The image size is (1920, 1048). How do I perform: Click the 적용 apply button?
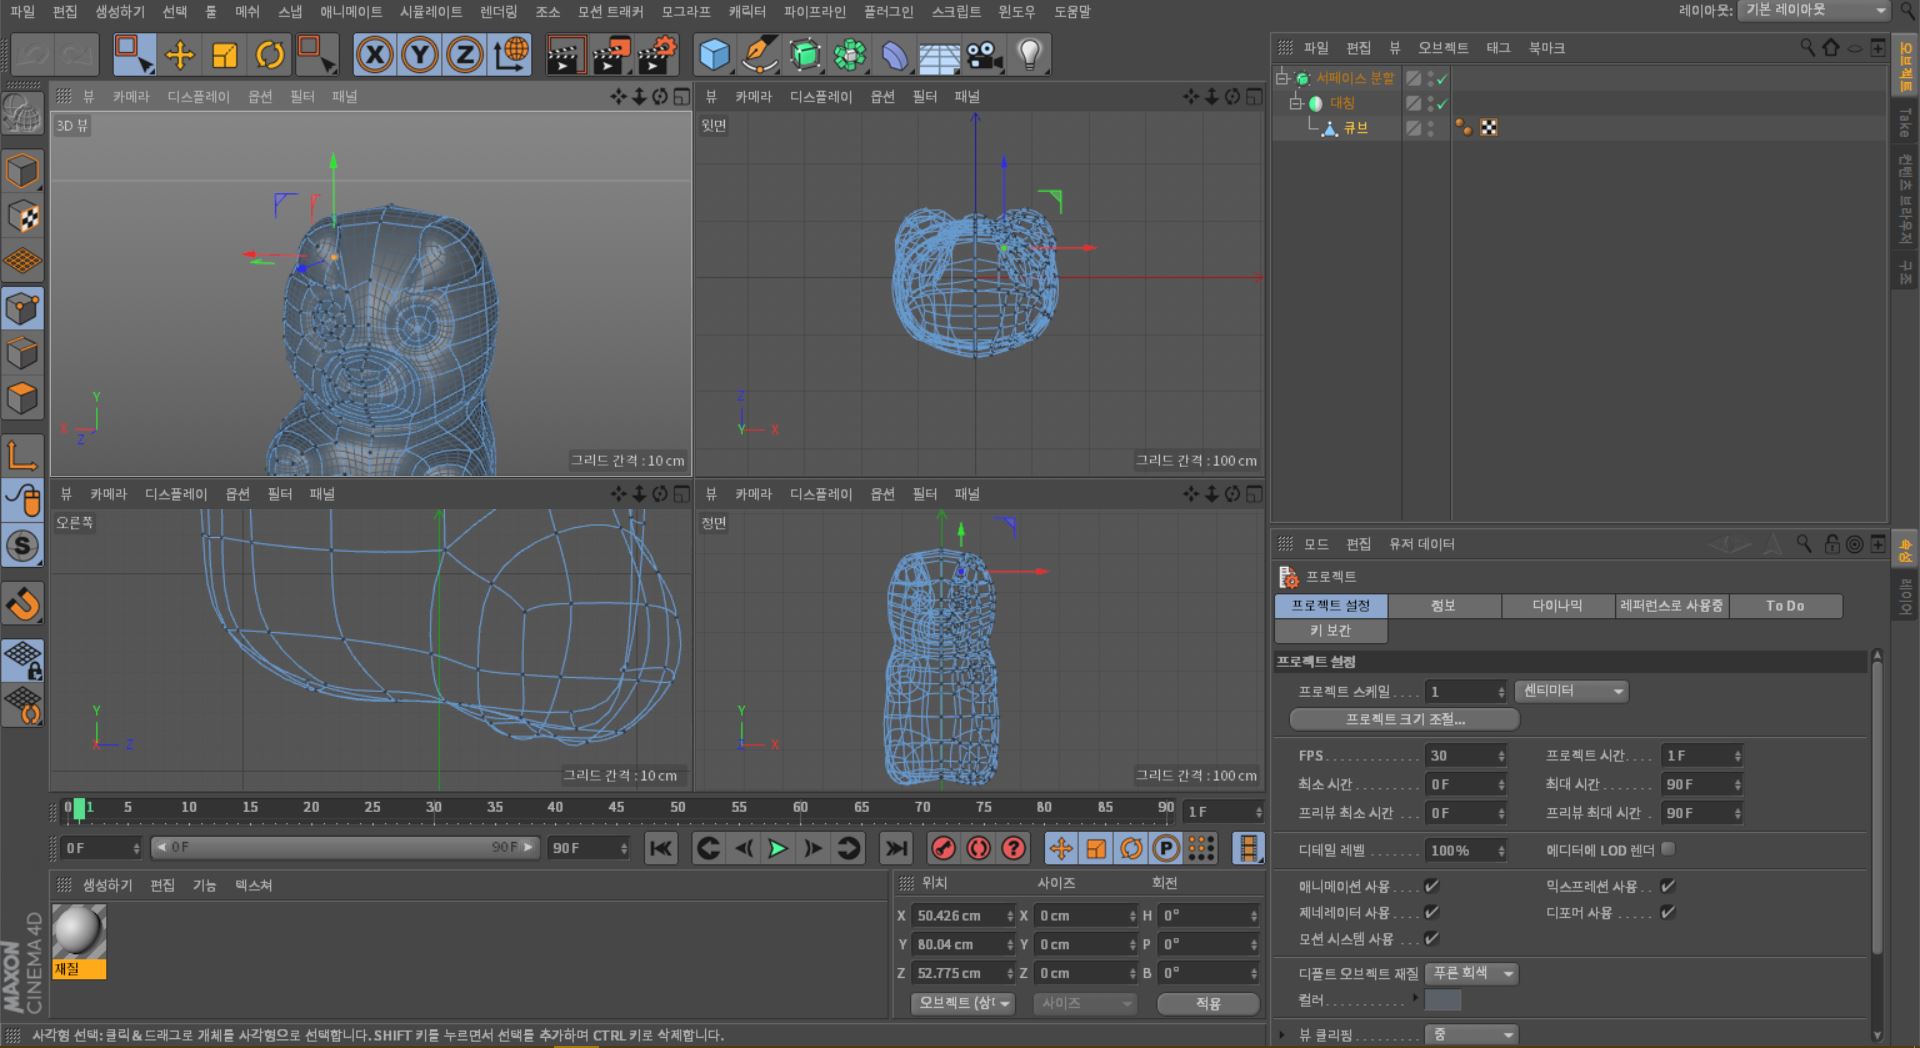[1208, 1002]
